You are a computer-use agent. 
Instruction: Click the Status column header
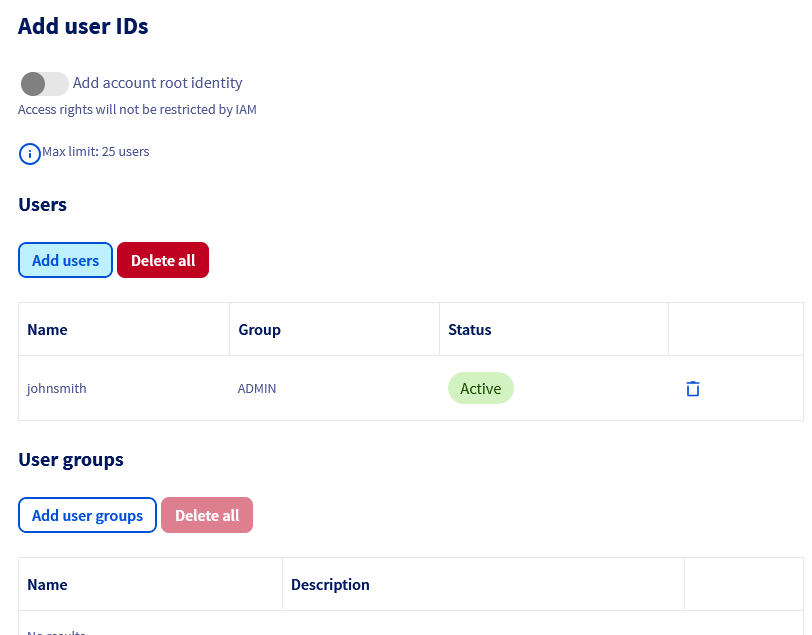[470, 329]
